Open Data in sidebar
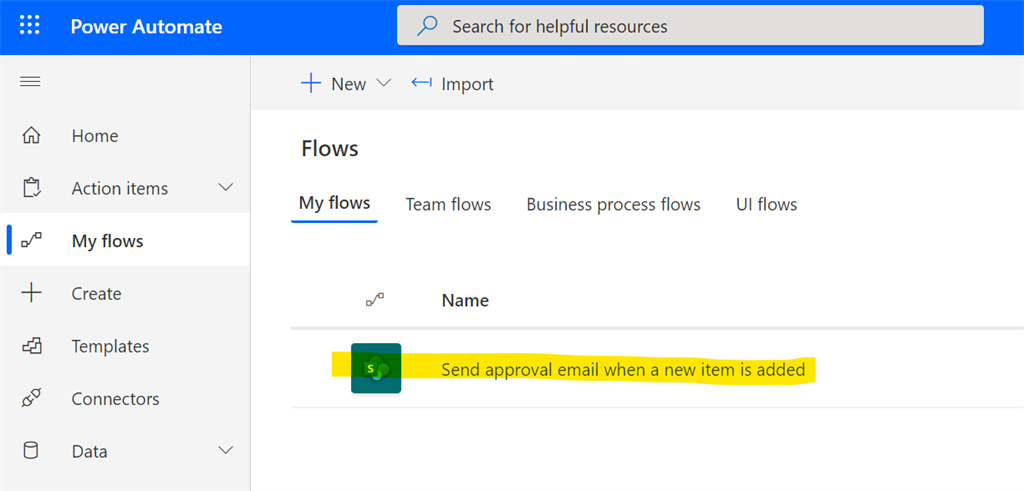 click(x=89, y=451)
